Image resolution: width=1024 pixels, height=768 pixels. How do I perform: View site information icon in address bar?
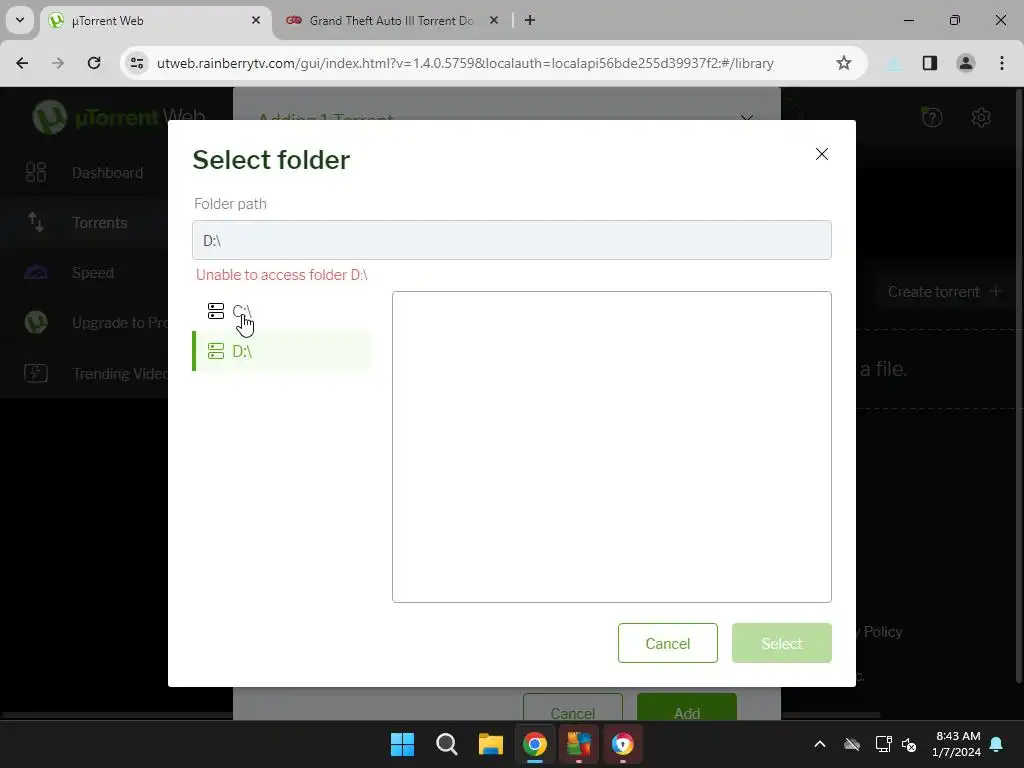[137, 63]
